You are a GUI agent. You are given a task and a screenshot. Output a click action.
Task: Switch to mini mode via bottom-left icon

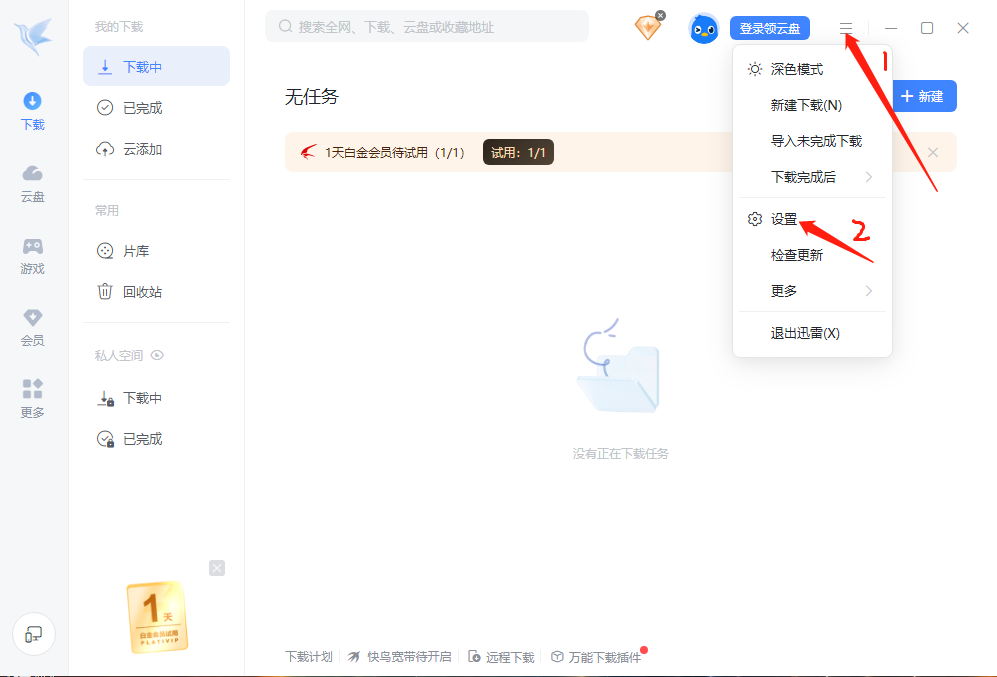click(x=34, y=634)
